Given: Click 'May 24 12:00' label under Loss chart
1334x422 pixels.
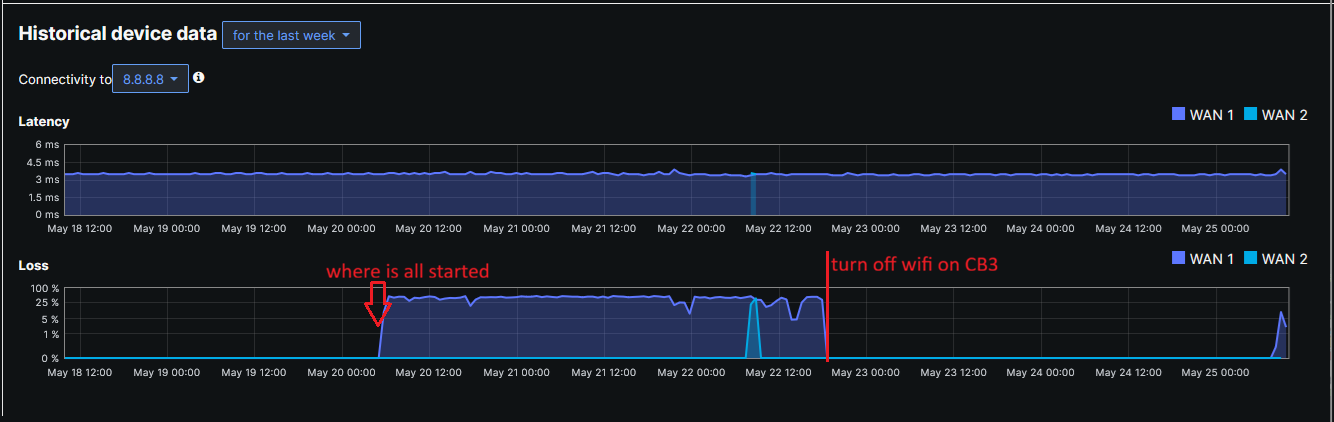Looking at the screenshot, I should click(x=1126, y=372).
